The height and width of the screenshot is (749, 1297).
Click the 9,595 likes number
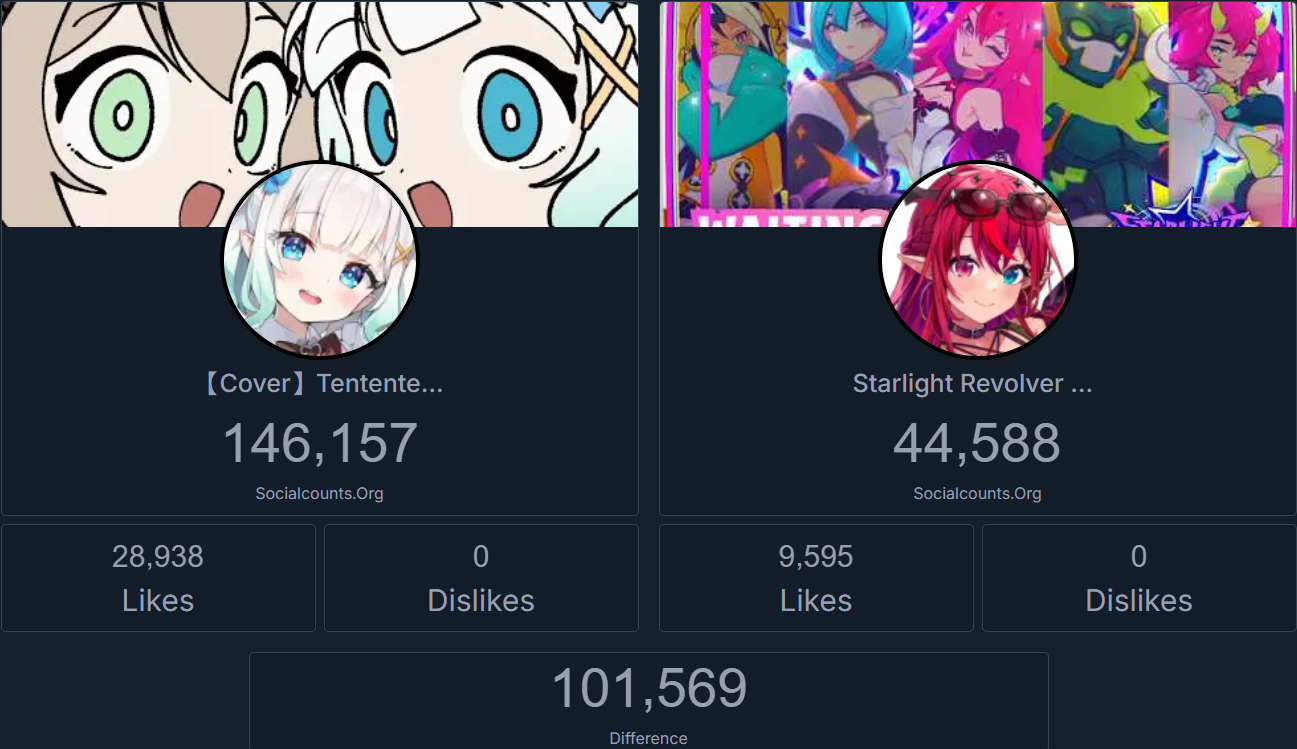coord(816,557)
